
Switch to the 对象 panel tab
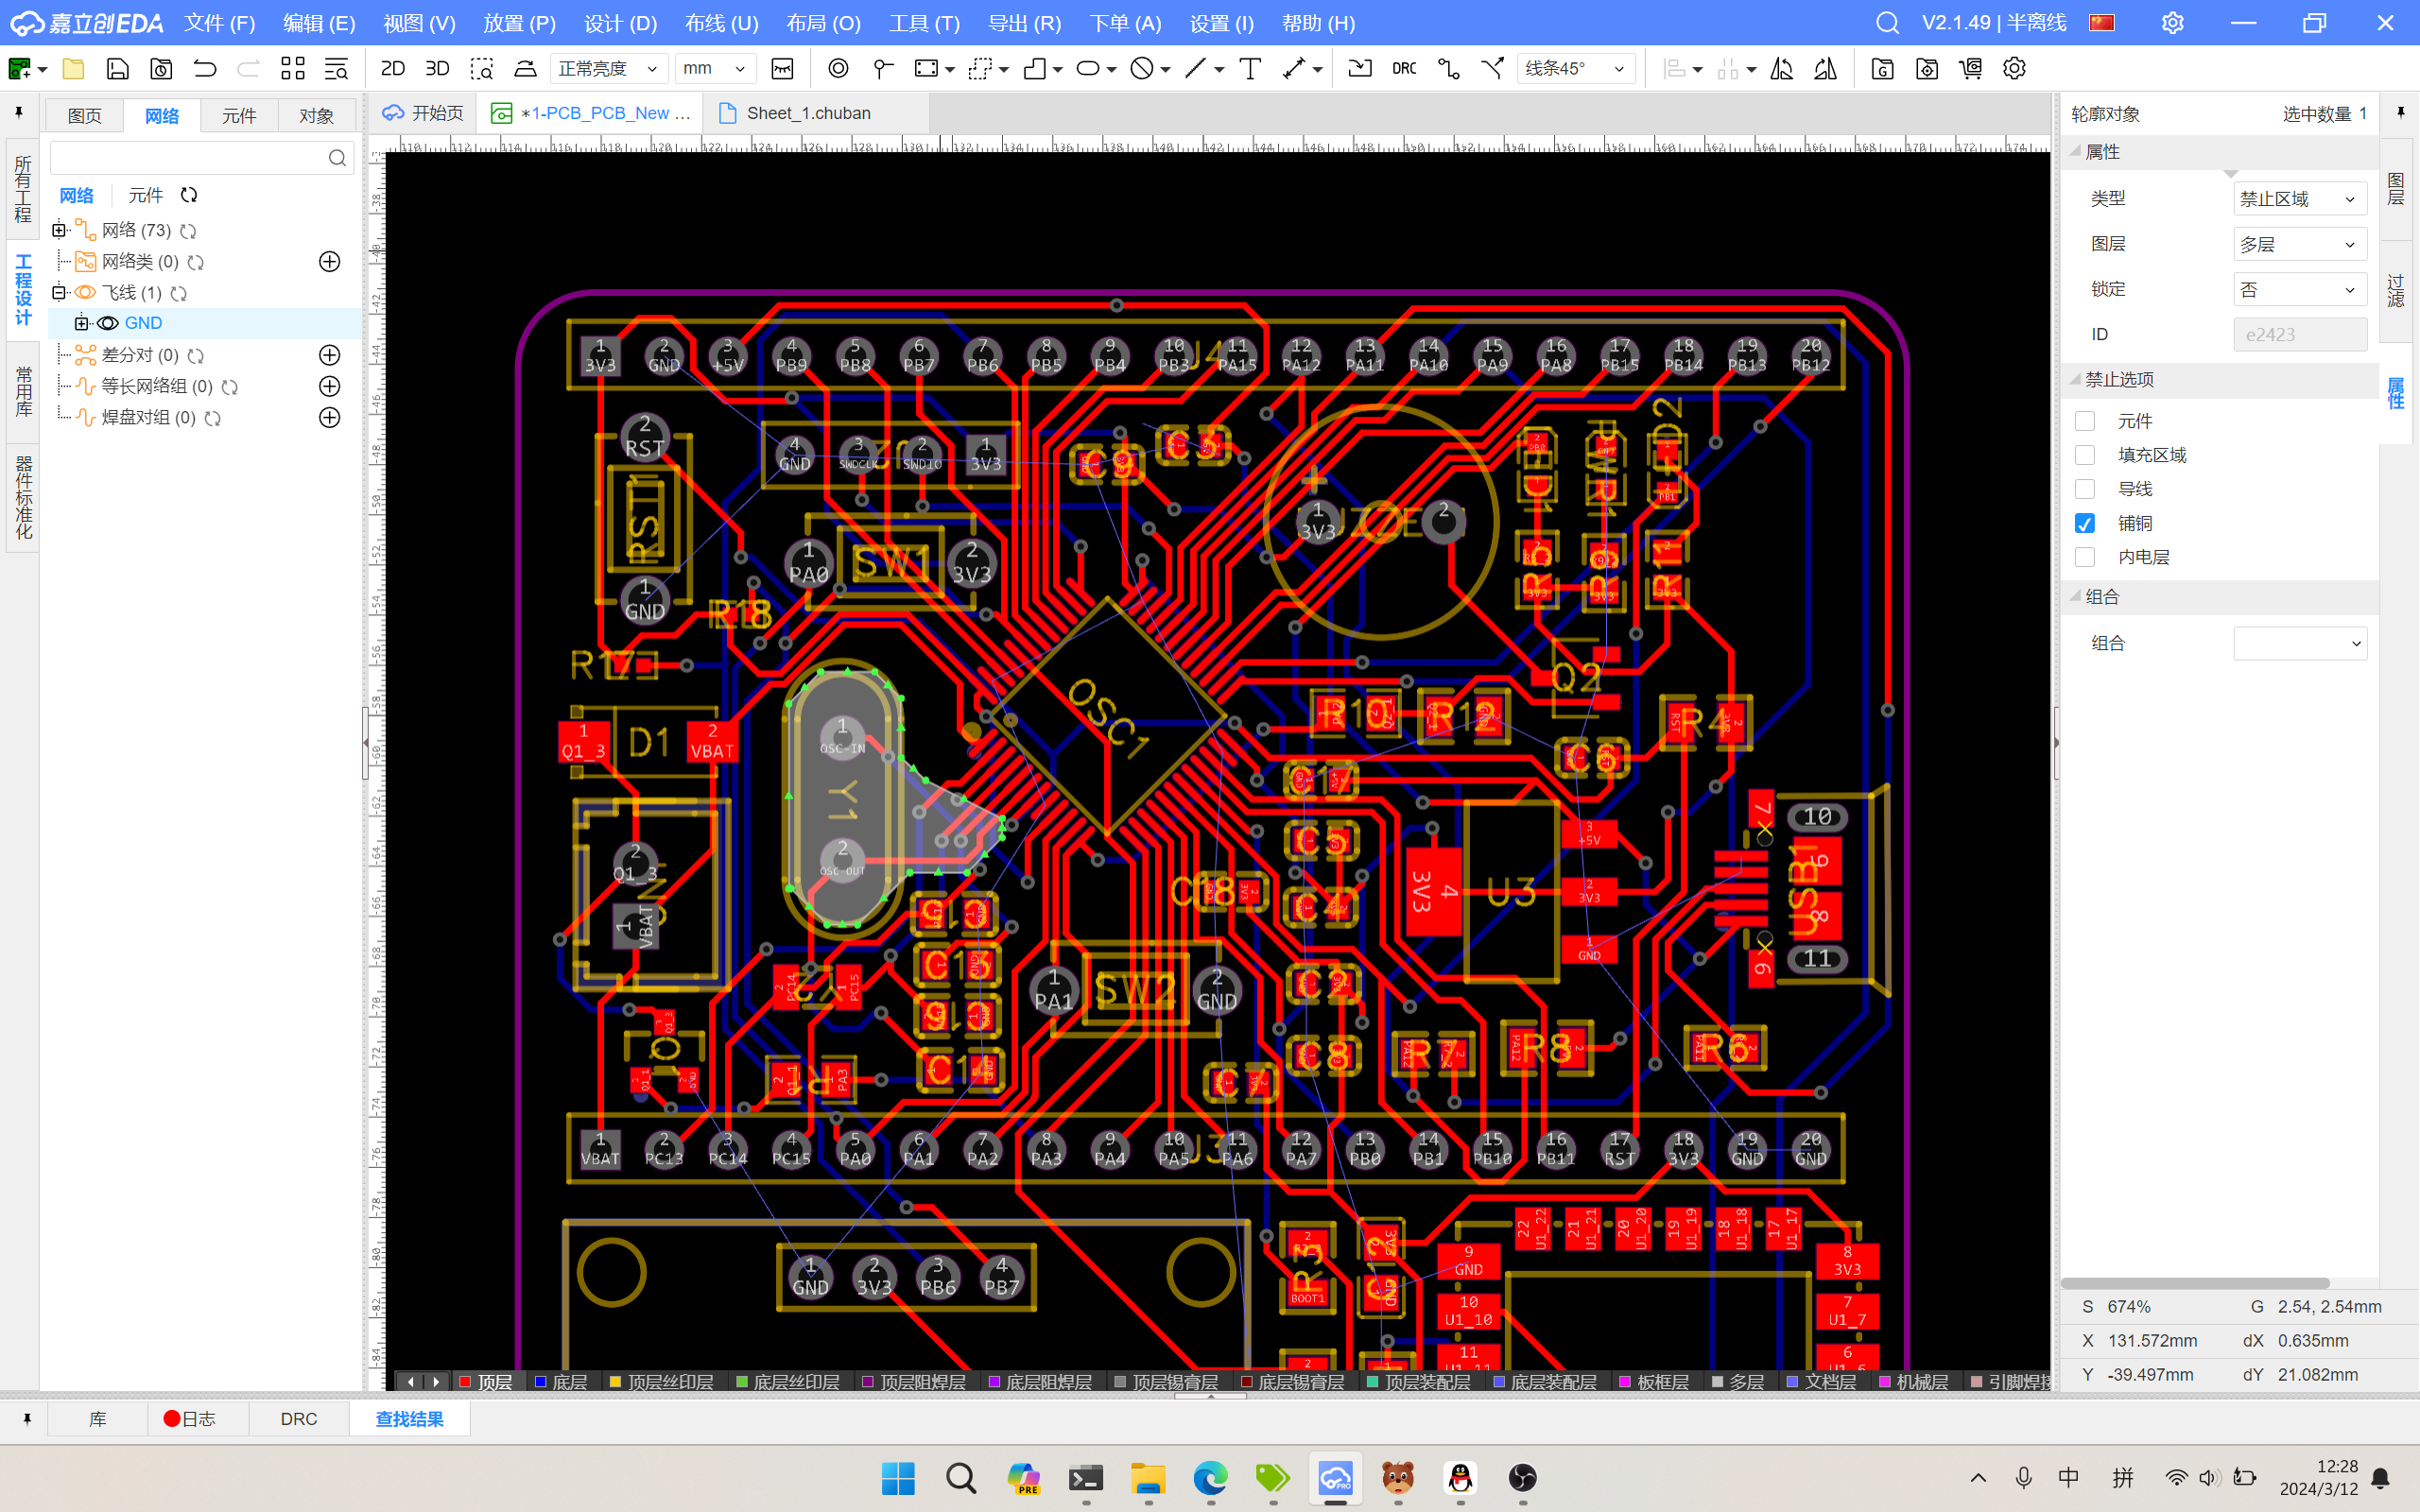point(316,116)
